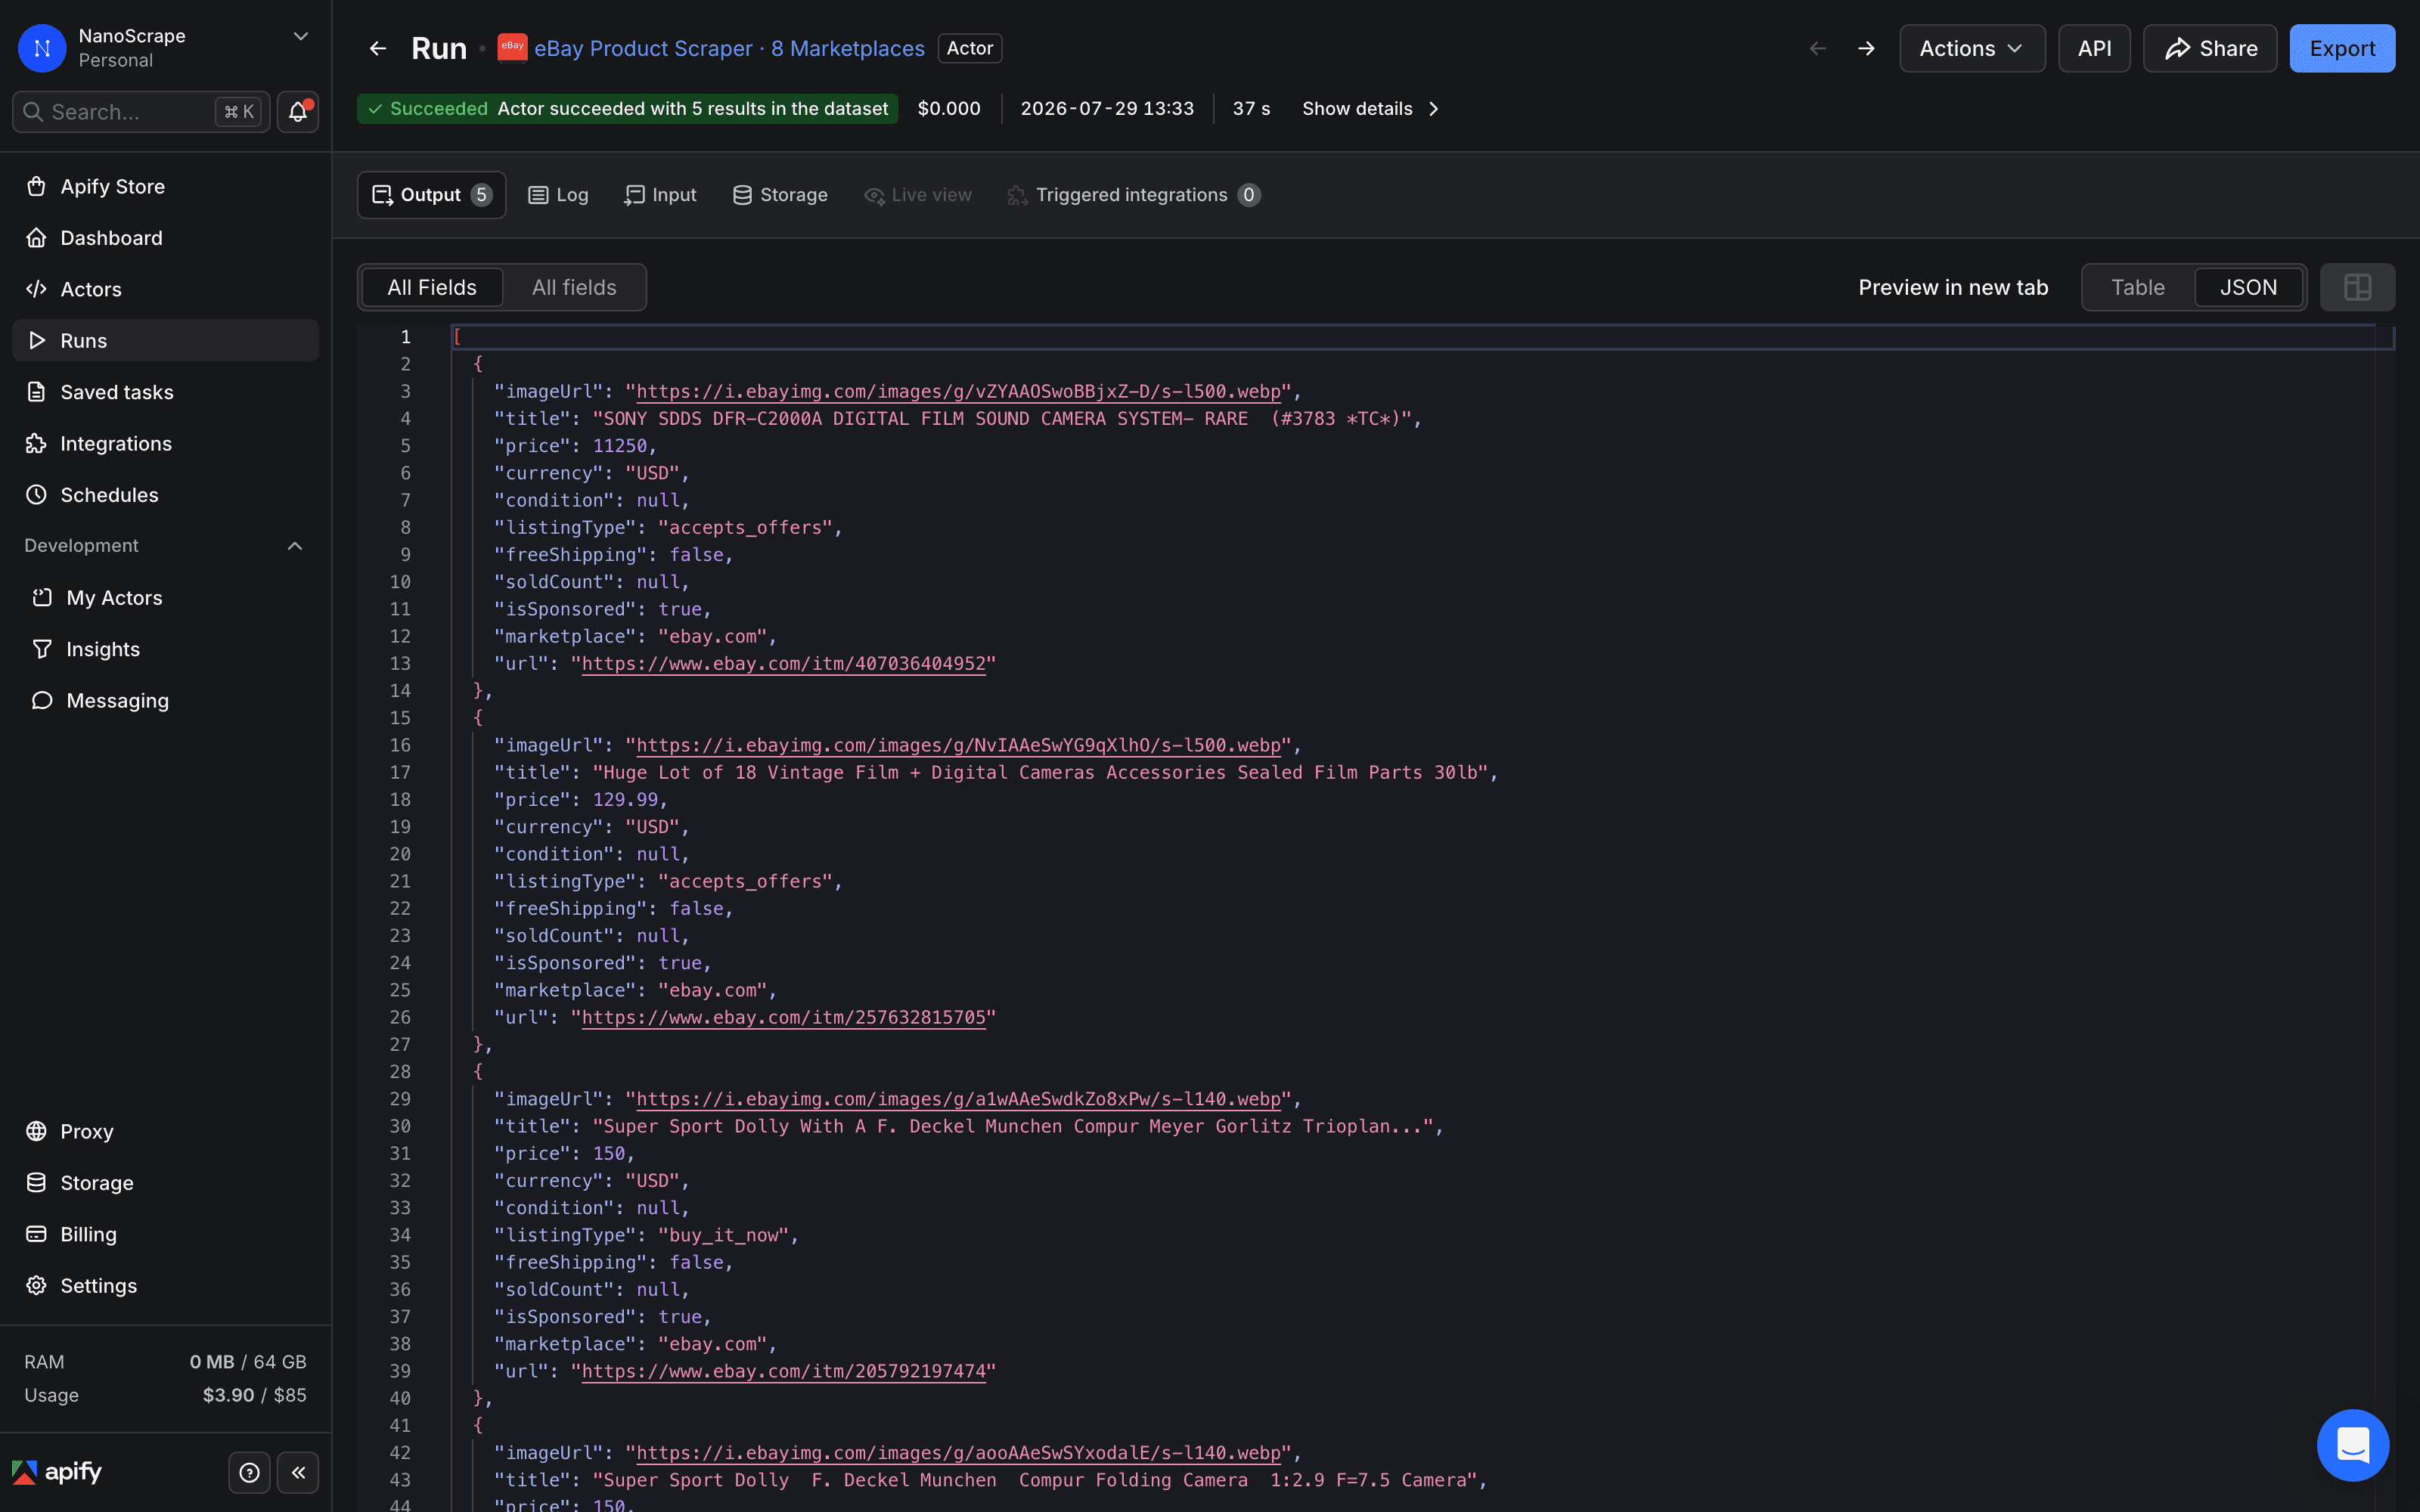Open the NvIAAeSwYG9qXlhO image URL
The height and width of the screenshot is (1512, 2420).
point(959,746)
